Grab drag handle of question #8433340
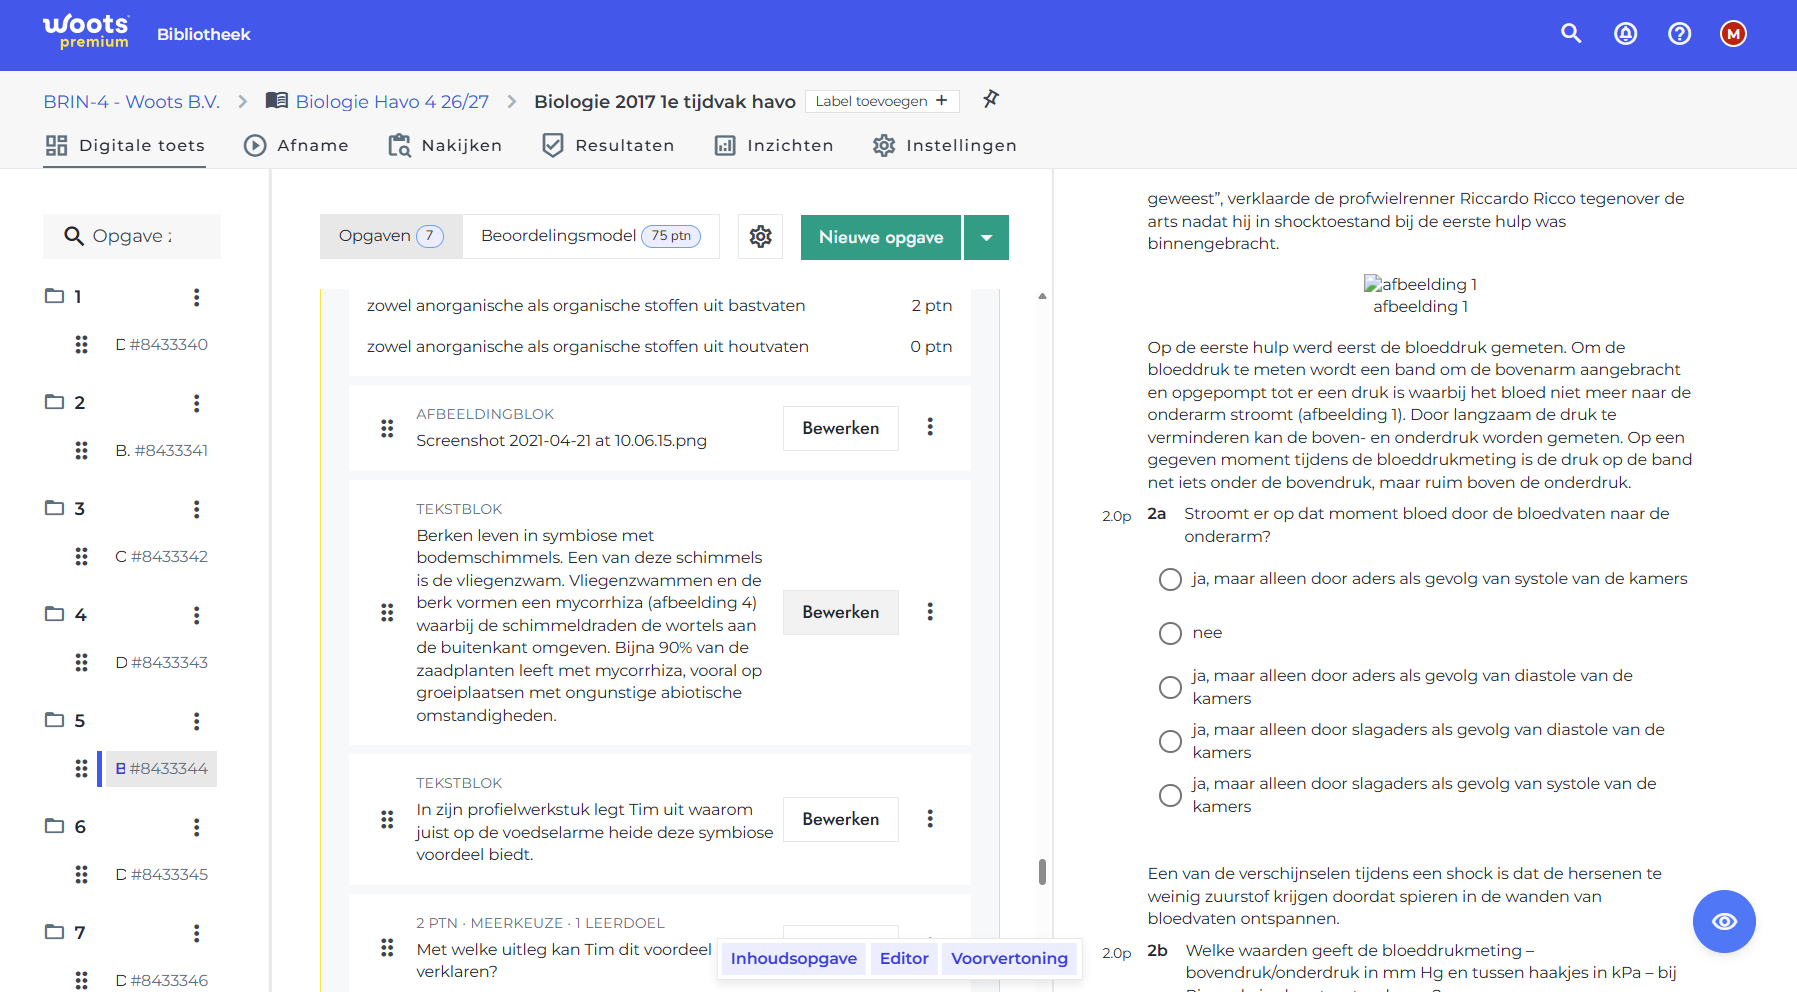 82,345
